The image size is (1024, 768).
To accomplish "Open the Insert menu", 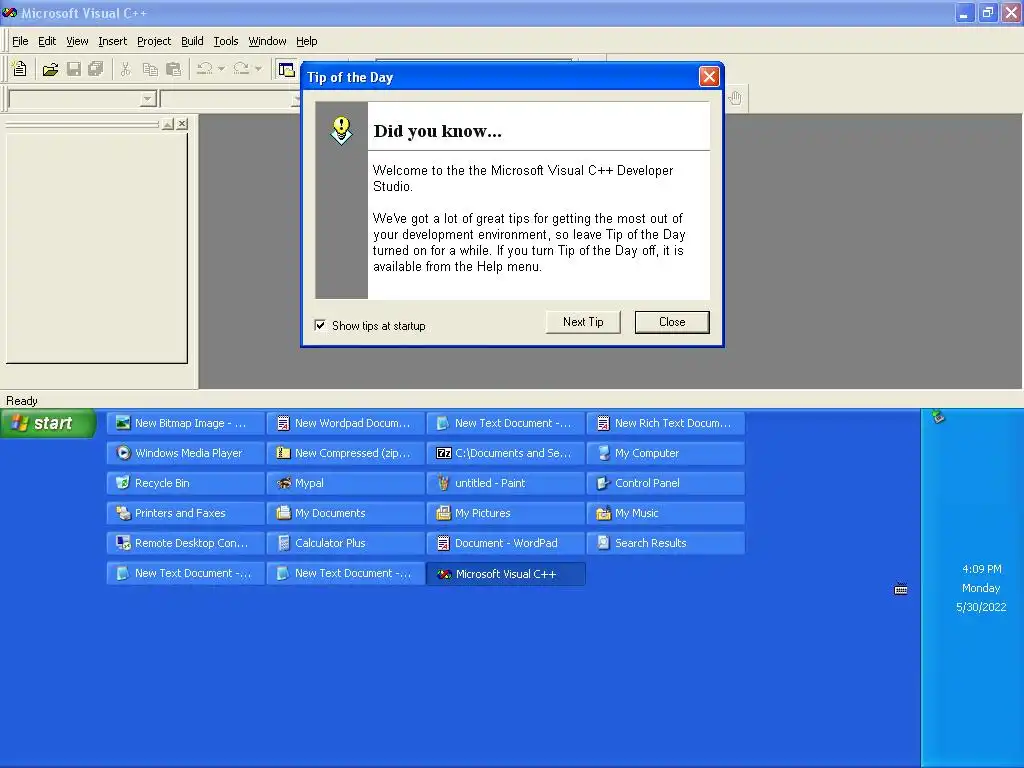I will tap(112, 41).
